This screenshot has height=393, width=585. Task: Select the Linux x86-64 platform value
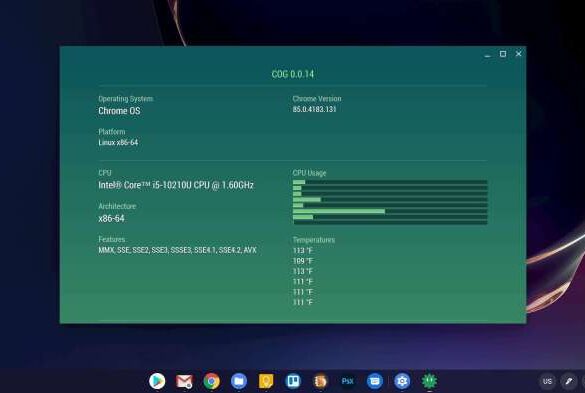coord(118,143)
